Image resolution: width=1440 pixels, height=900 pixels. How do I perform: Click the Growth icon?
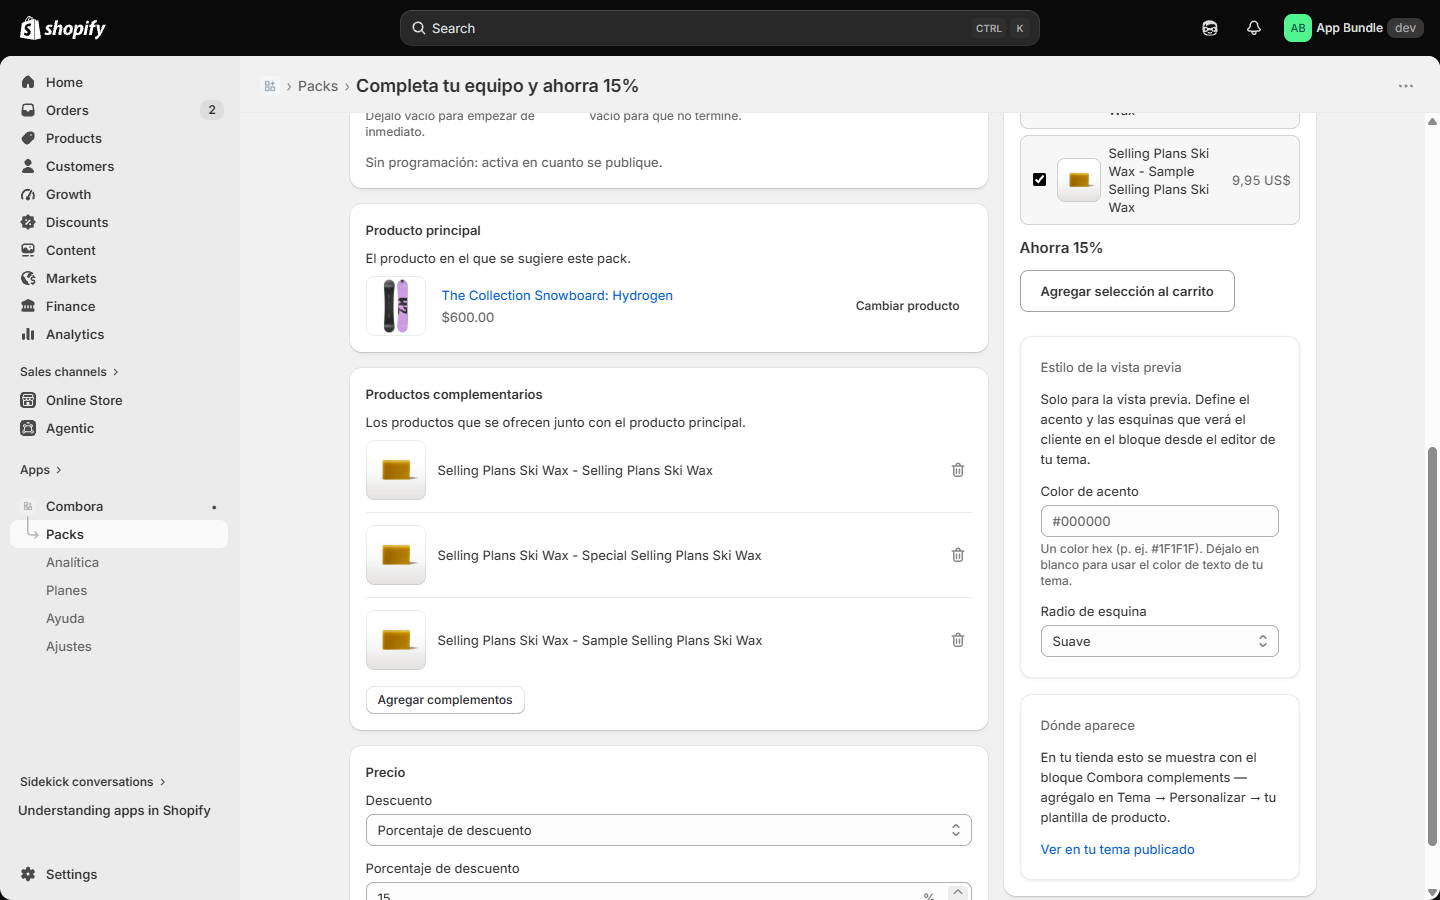pos(28,194)
